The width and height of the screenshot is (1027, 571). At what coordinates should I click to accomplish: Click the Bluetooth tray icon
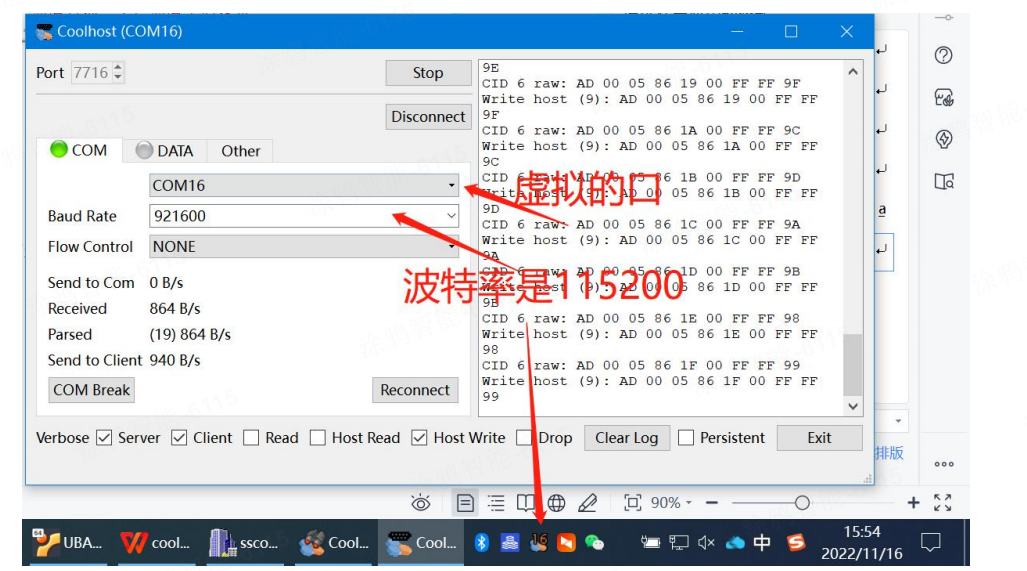pyautogui.click(x=481, y=542)
